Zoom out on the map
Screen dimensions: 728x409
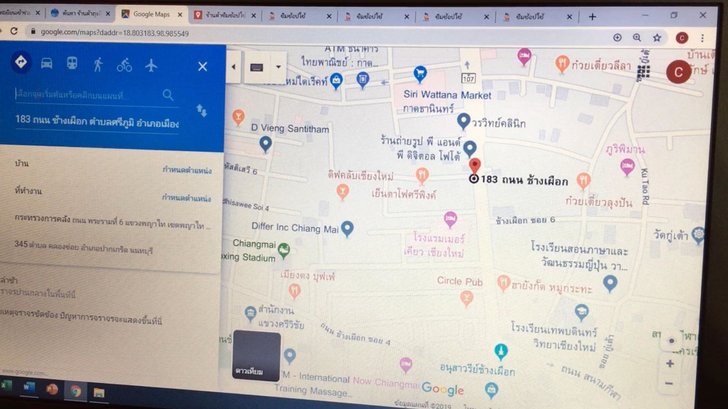669,383
